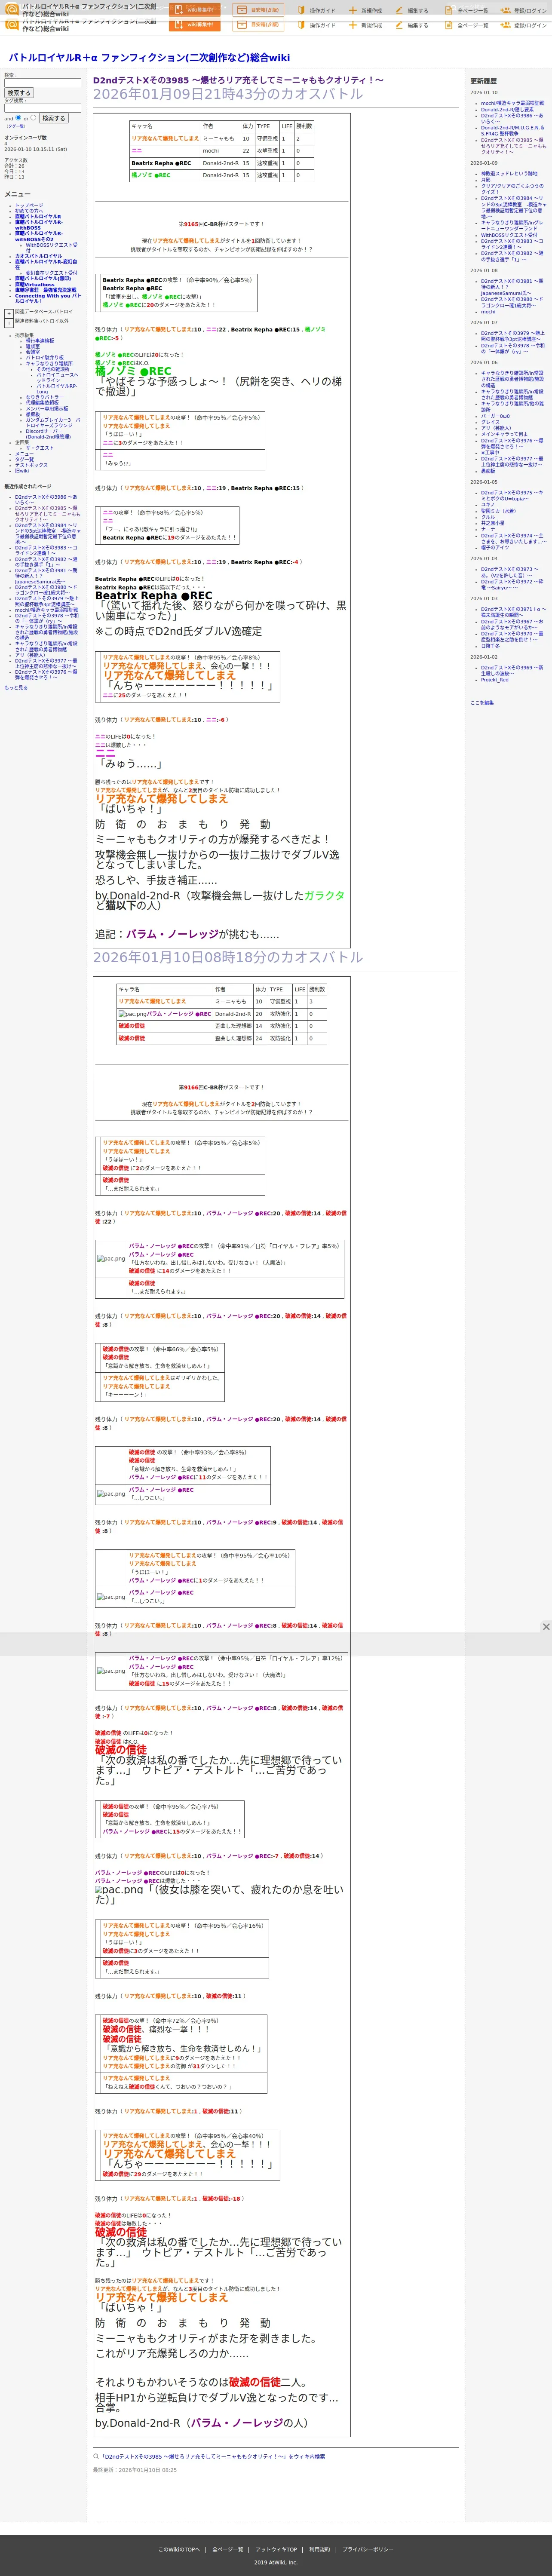552x2576 pixels.
Task: Open 旧wiki link in the menu
Action: [22, 471]
